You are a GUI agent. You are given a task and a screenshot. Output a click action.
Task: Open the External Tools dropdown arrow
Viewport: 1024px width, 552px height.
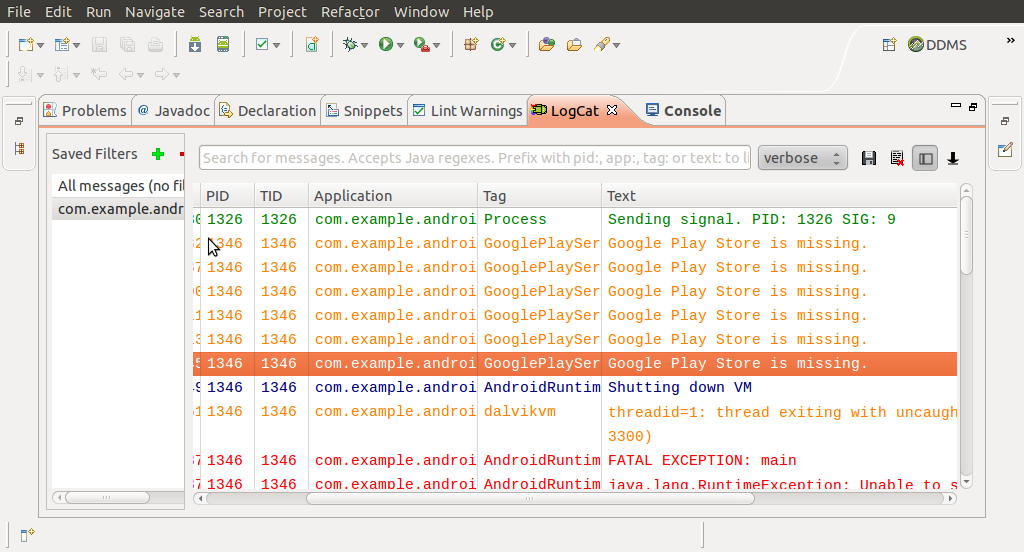tap(436, 45)
